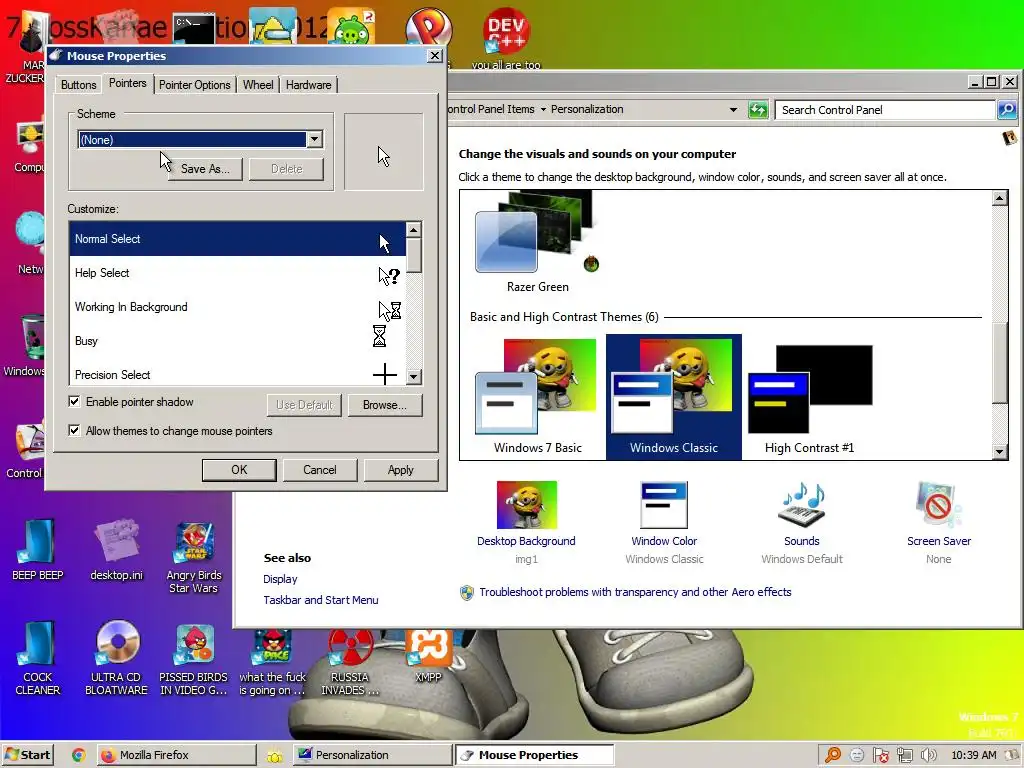
Task: Open the address bar history dropdown arrow
Action: [733, 110]
